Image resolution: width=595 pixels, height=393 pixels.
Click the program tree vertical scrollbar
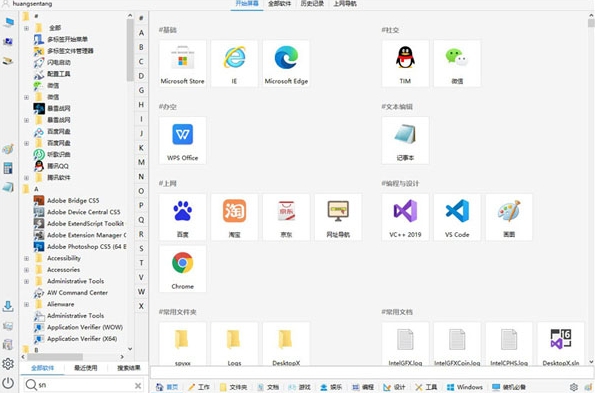[x=130, y=49]
